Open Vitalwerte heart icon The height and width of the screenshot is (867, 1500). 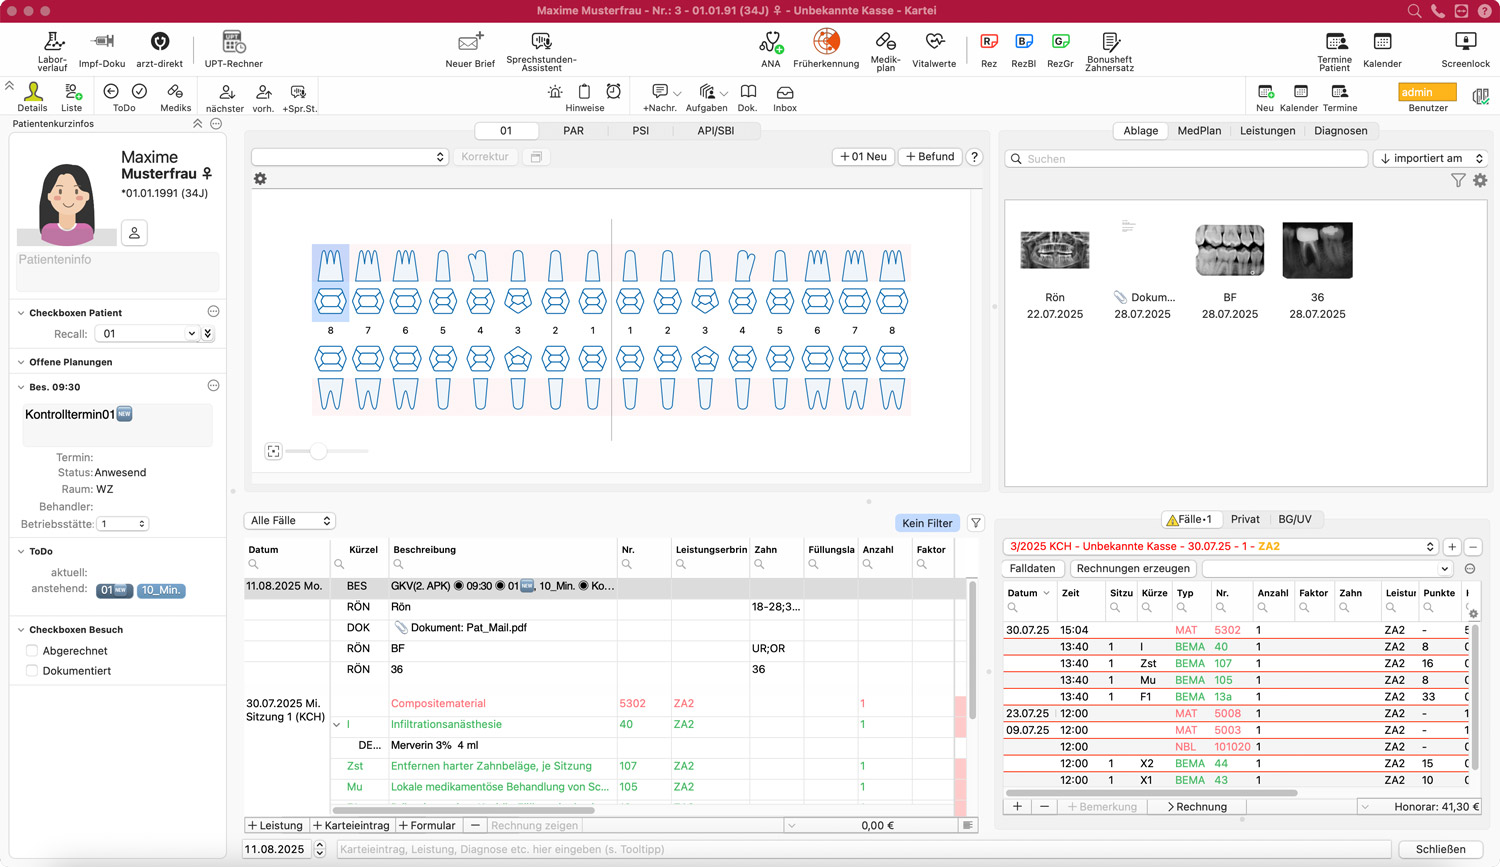[x=934, y=42]
